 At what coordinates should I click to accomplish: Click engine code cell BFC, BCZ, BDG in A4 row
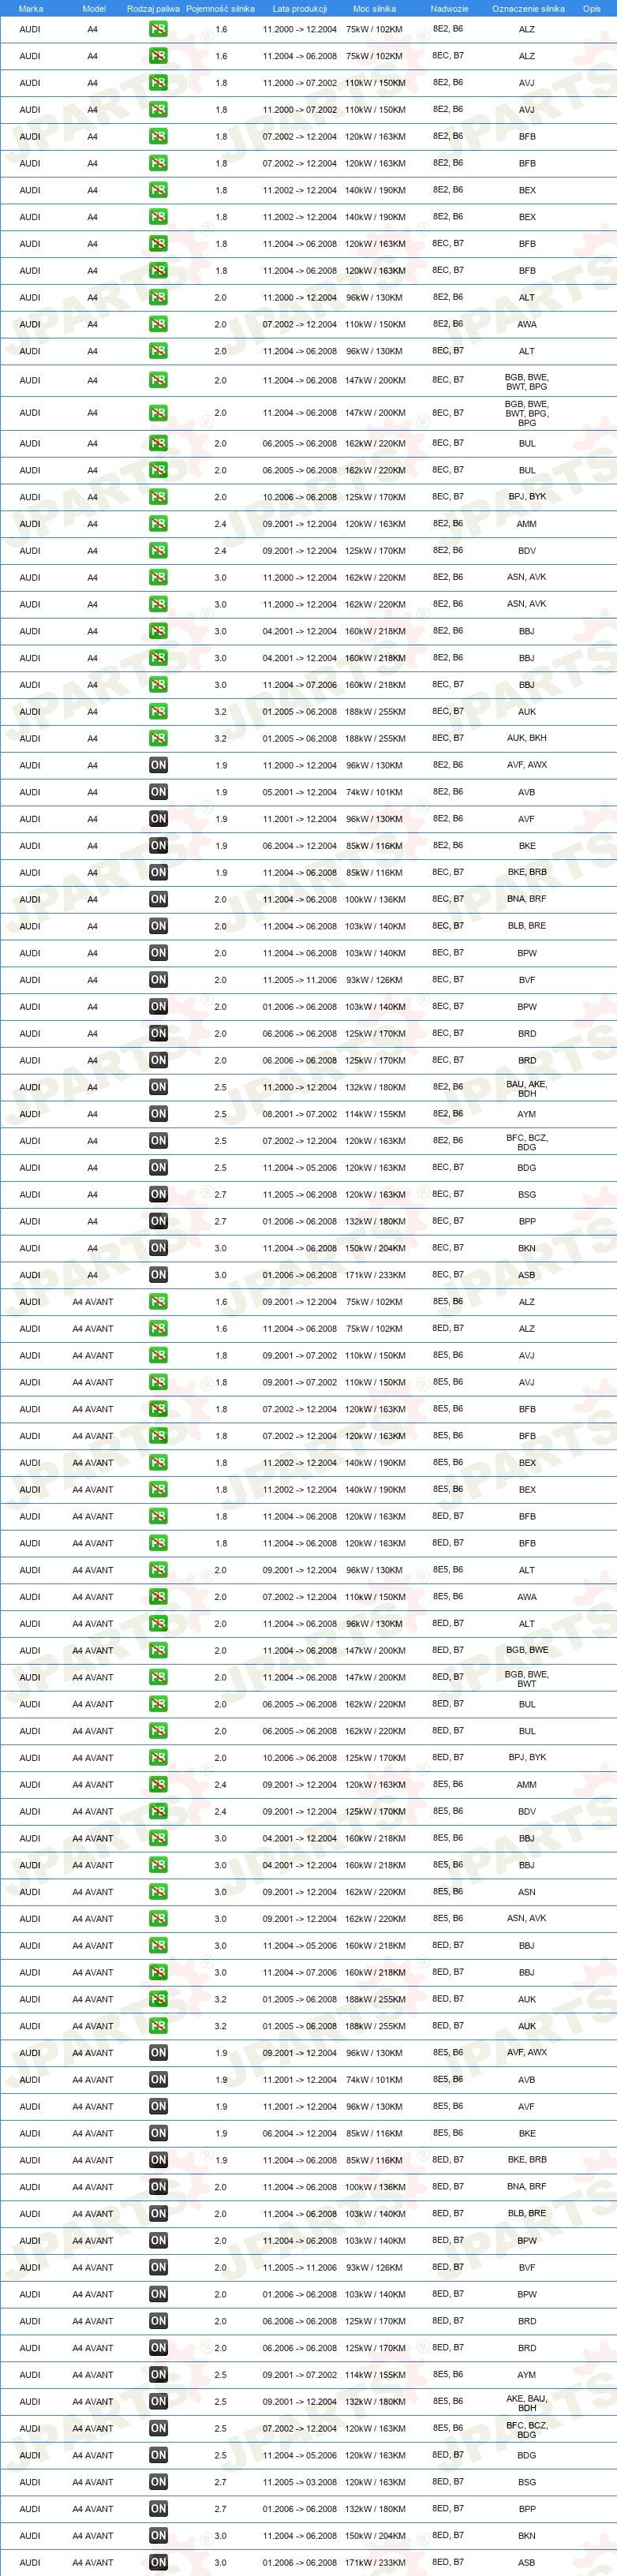pyautogui.click(x=527, y=1142)
